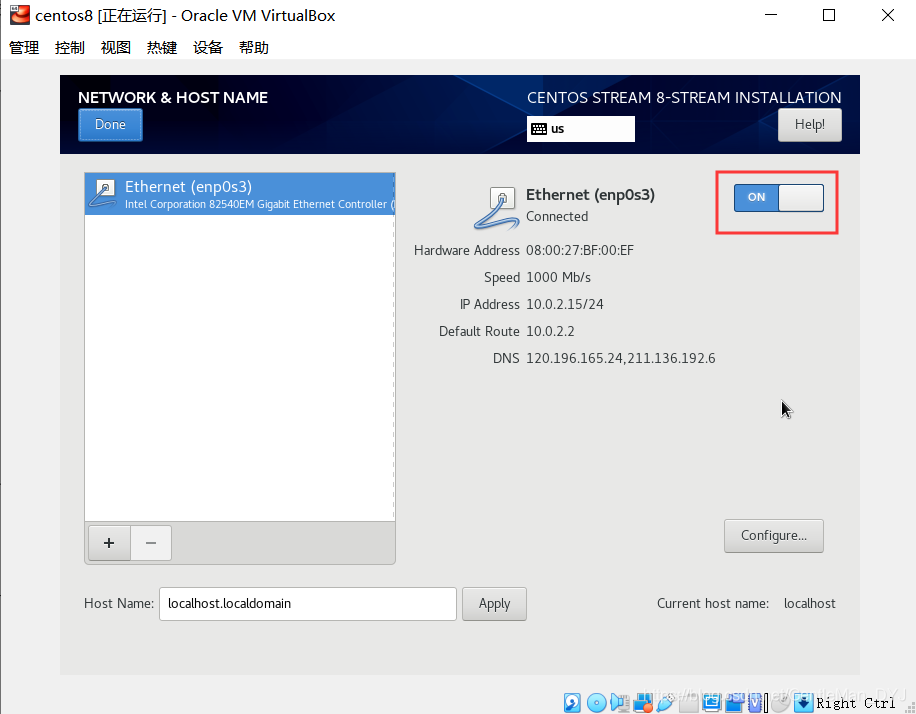Open the 帮助 menu
The height and width of the screenshot is (714, 916).
254,47
